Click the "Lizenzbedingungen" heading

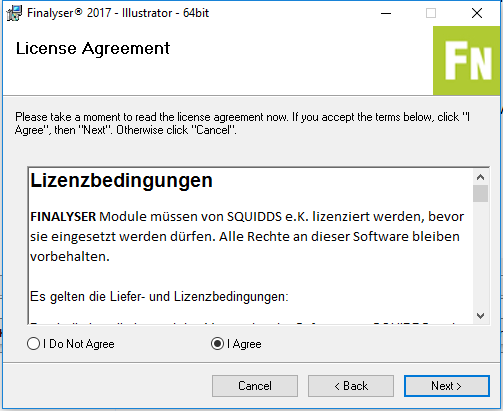click(x=121, y=181)
